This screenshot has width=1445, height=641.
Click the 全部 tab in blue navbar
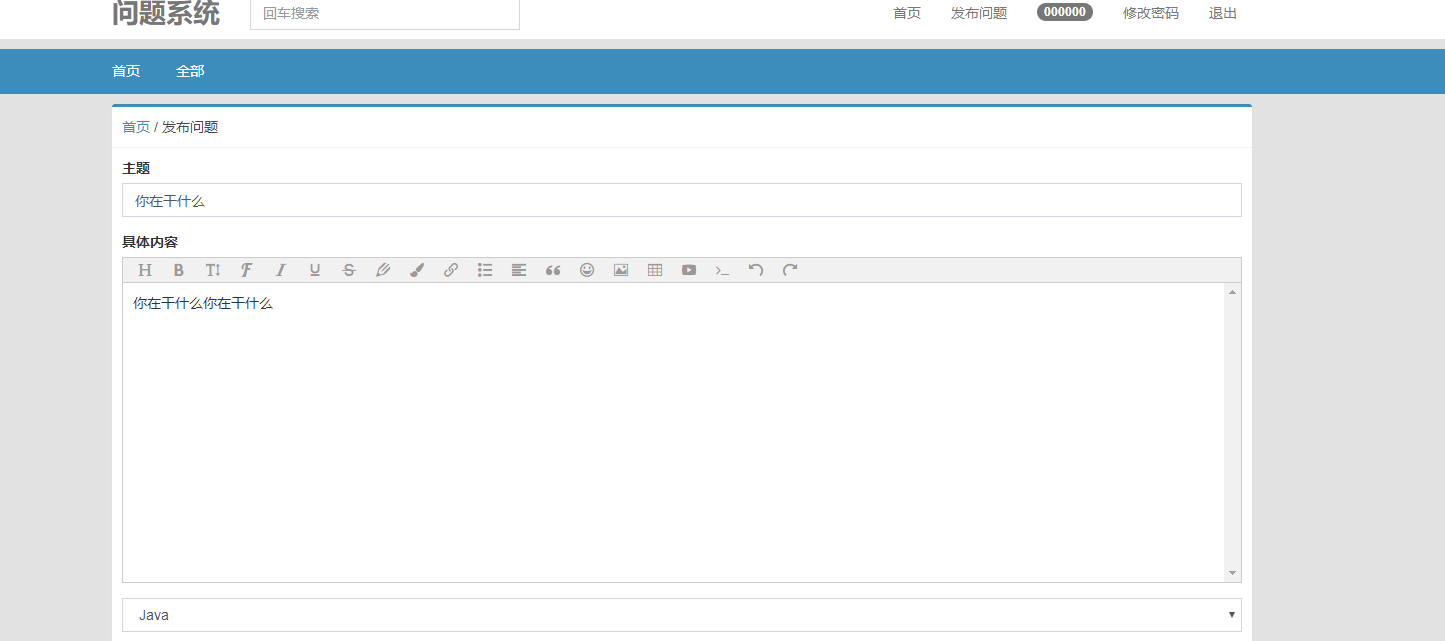pyautogui.click(x=190, y=71)
